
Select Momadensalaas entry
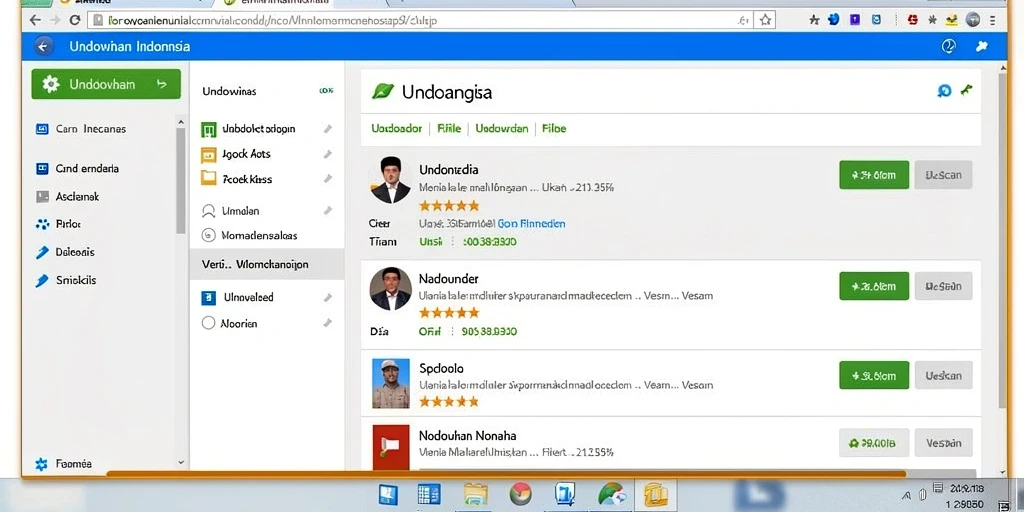click(x=249, y=235)
